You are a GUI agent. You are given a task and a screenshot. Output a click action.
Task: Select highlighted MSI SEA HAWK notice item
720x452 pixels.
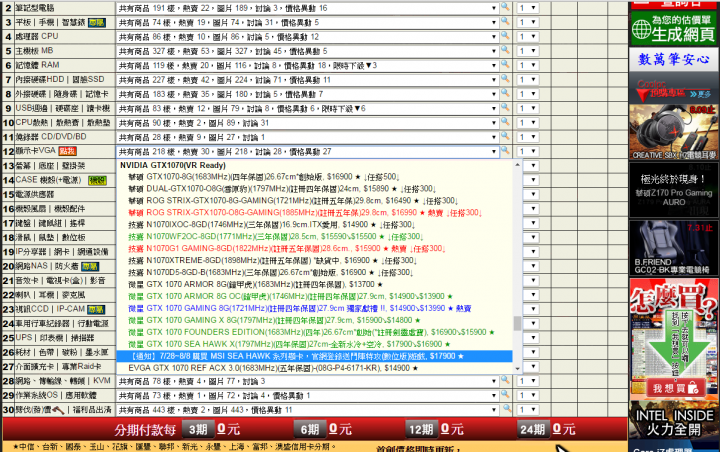(314, 356)
